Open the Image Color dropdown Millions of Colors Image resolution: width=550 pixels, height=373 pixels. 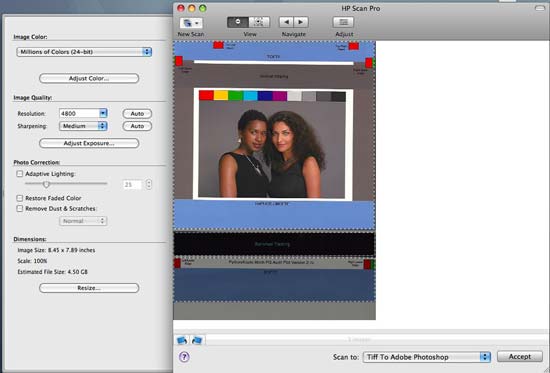(84, 52)
